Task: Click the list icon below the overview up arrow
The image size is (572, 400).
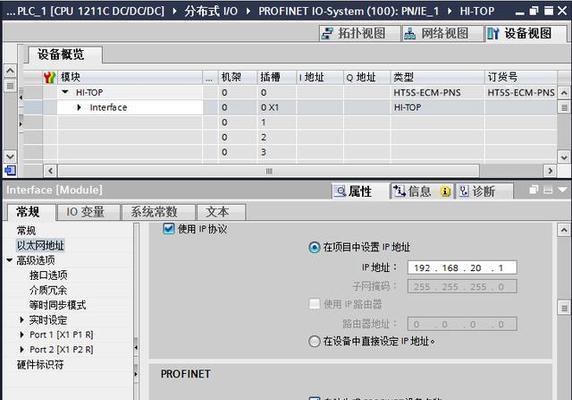Action: [x=10, y=86]
